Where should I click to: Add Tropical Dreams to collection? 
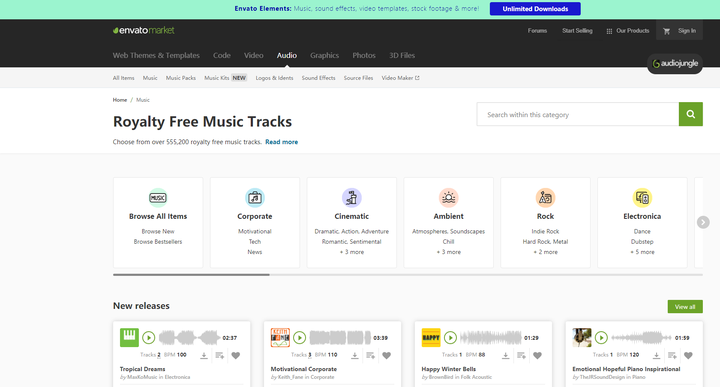[219, 355]
